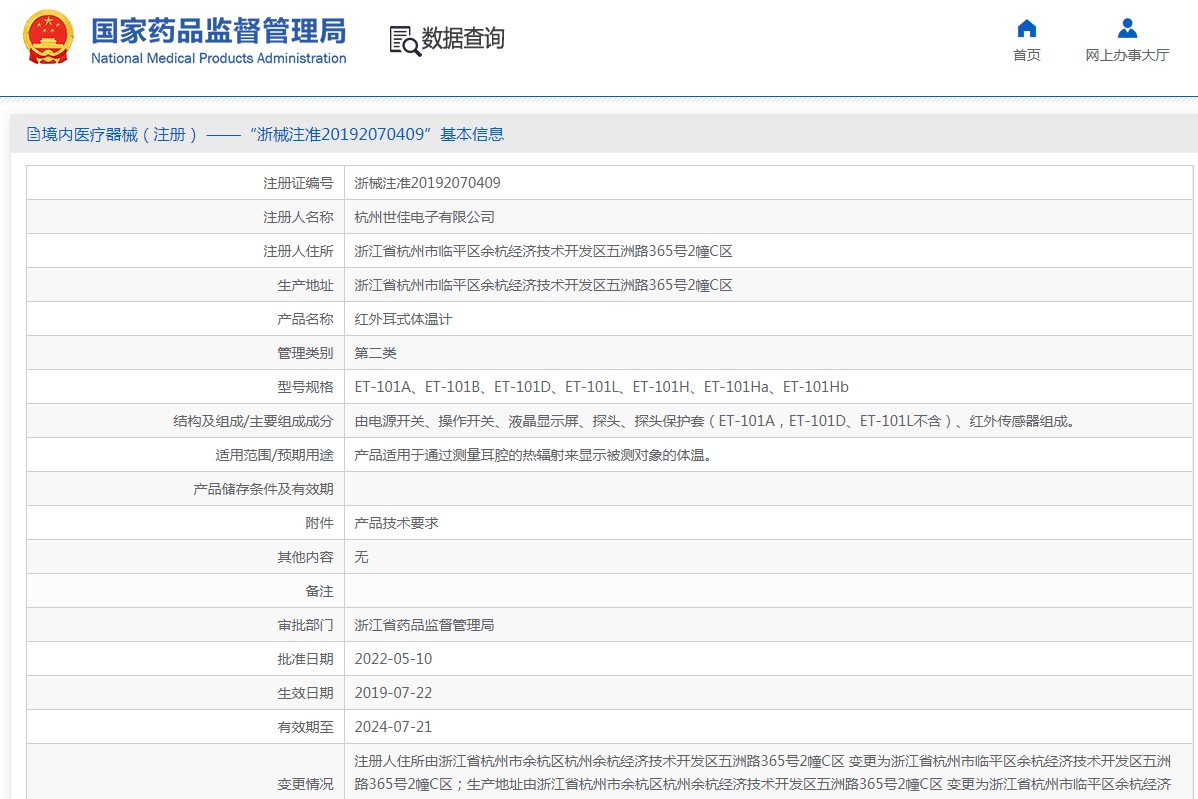Select 杭州世佳电子有限公司 registrant name
Image resolution: width=1198 pixels, height=799 pixels.
424,217
